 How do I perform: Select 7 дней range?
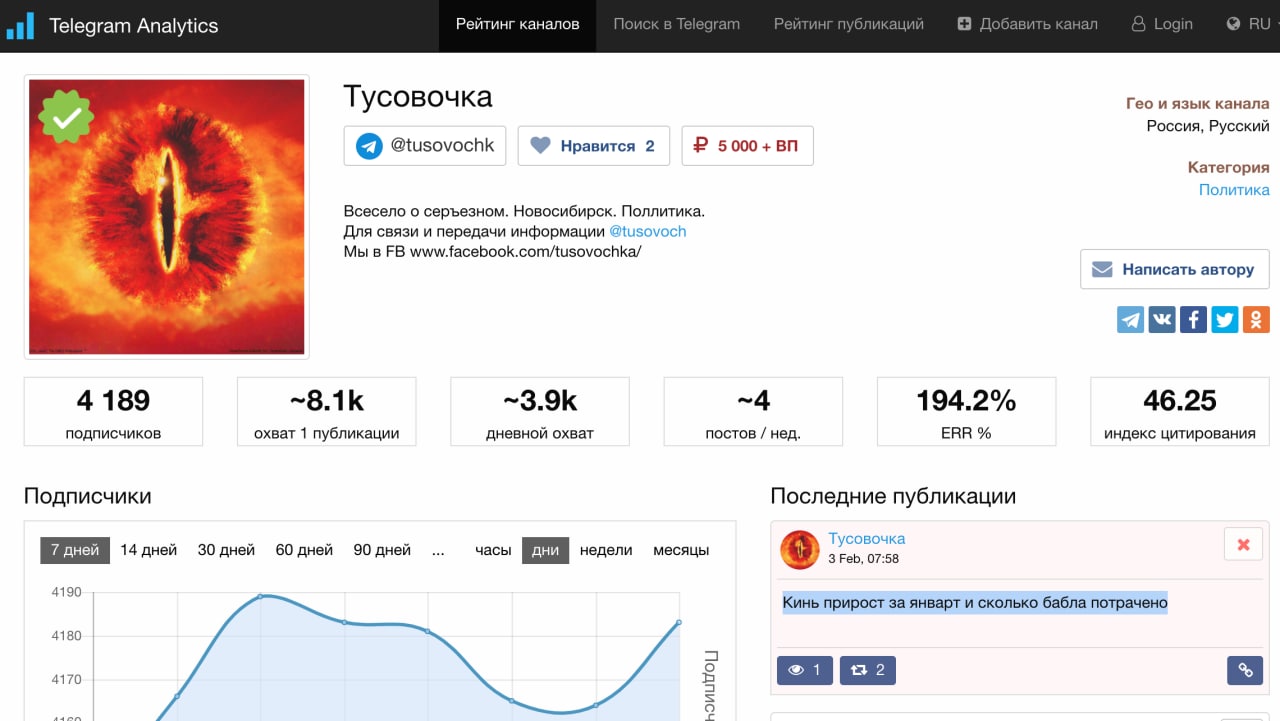75,550
